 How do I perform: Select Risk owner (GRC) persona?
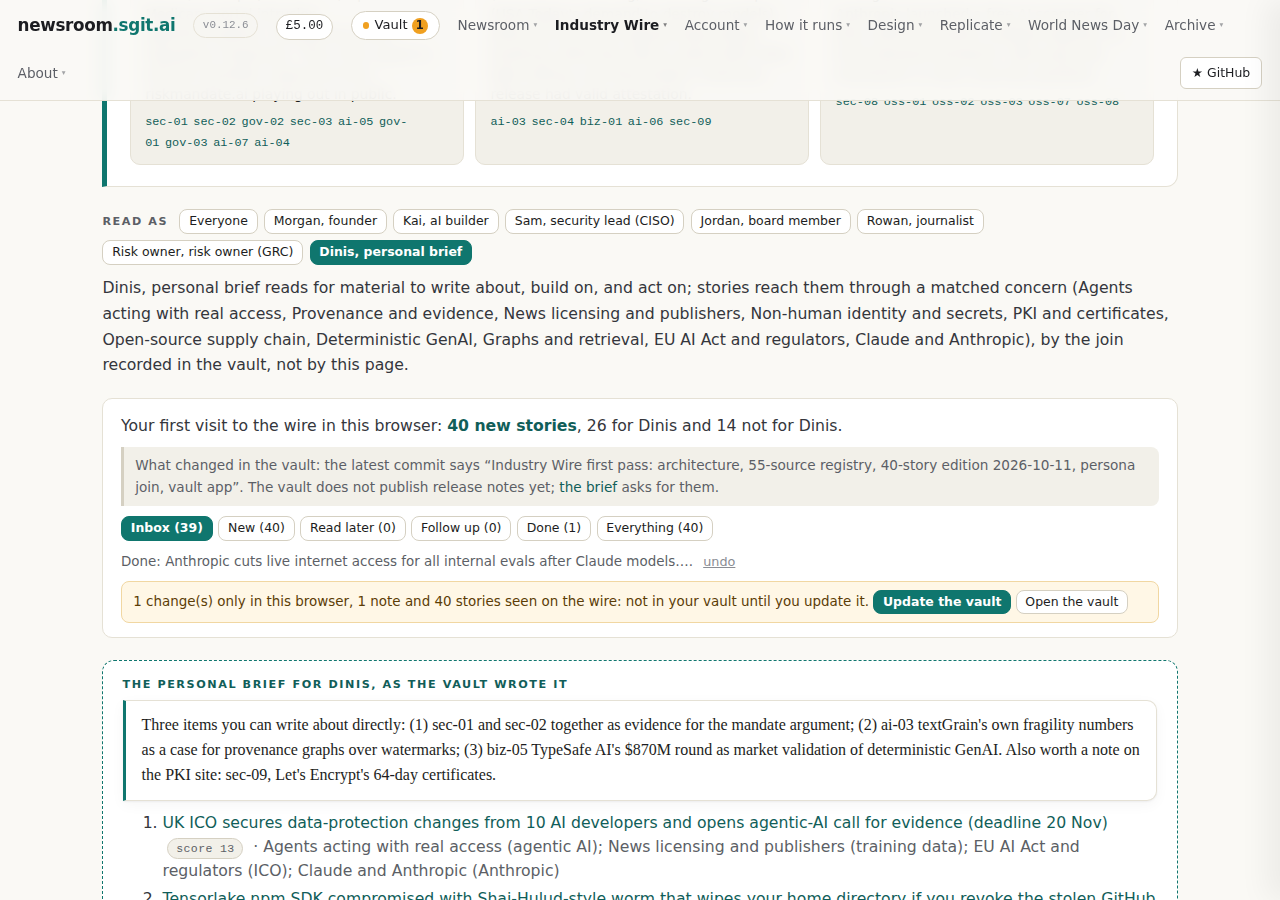coord(202,252)
